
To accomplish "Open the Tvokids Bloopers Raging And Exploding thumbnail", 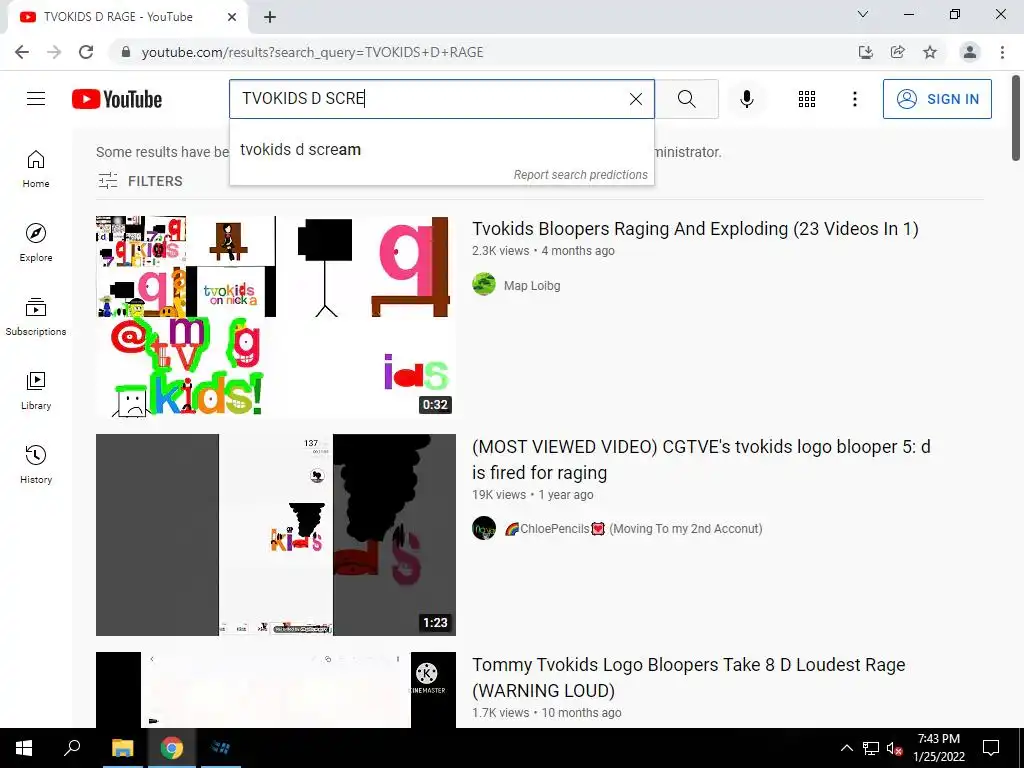I will point(276,317).
